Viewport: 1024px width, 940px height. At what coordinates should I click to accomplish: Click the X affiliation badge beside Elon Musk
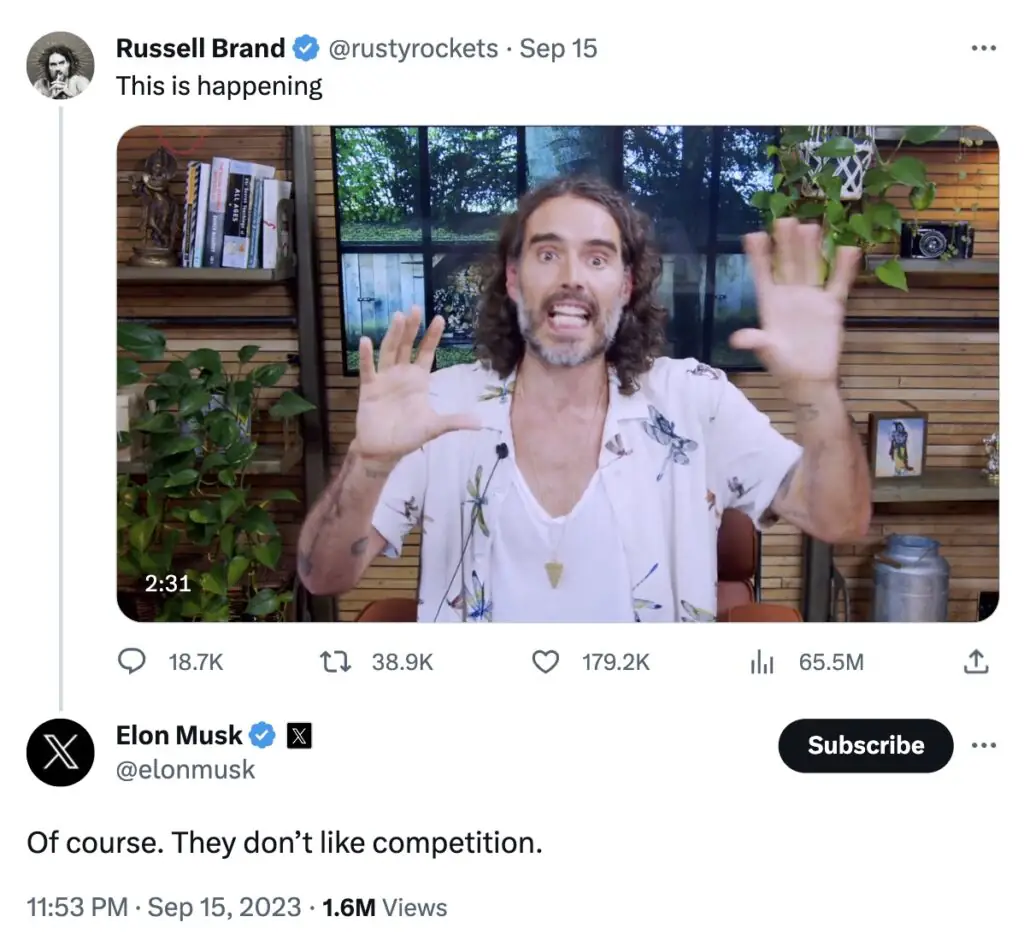[x=299, y=736]
